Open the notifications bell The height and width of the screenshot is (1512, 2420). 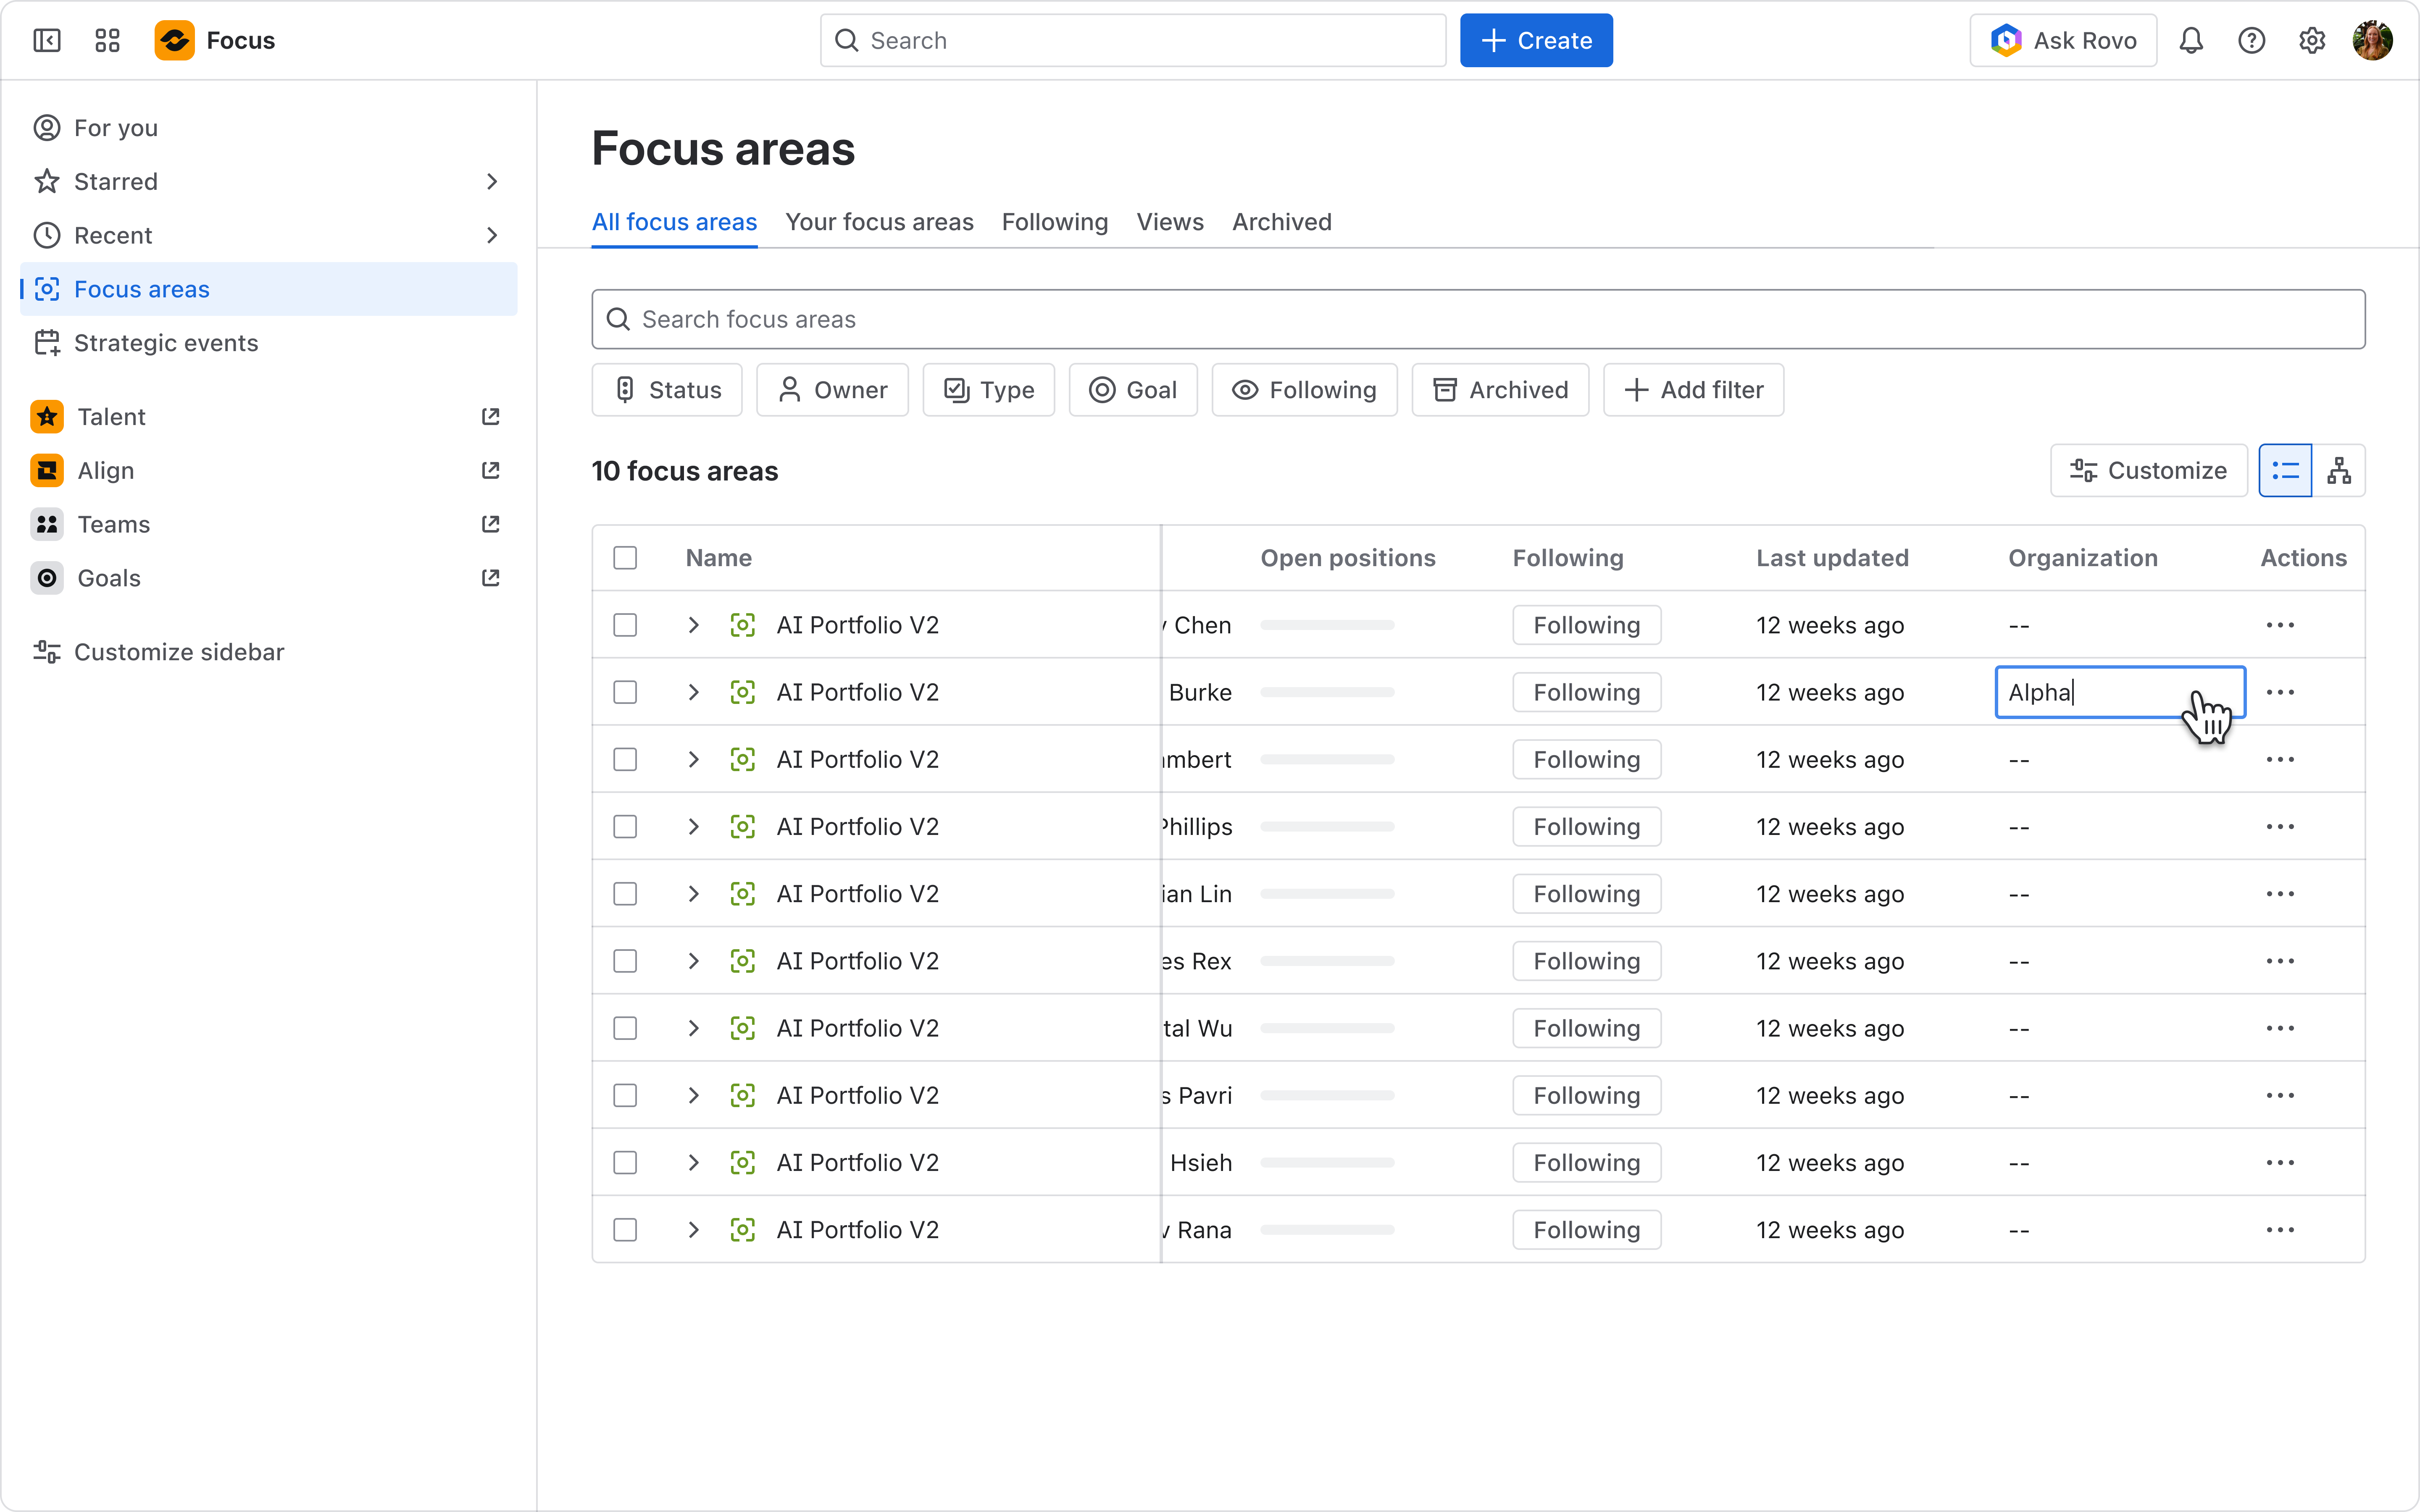coord(2191,40)
